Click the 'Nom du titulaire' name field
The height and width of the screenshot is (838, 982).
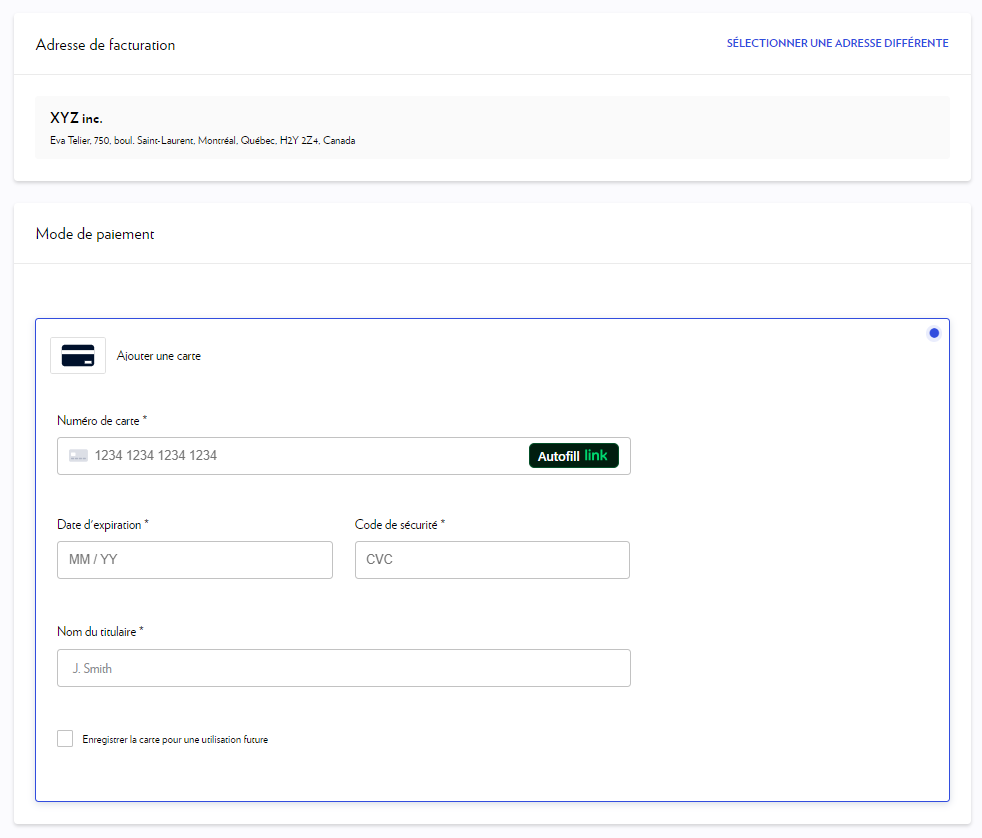(x=343, y=668)
